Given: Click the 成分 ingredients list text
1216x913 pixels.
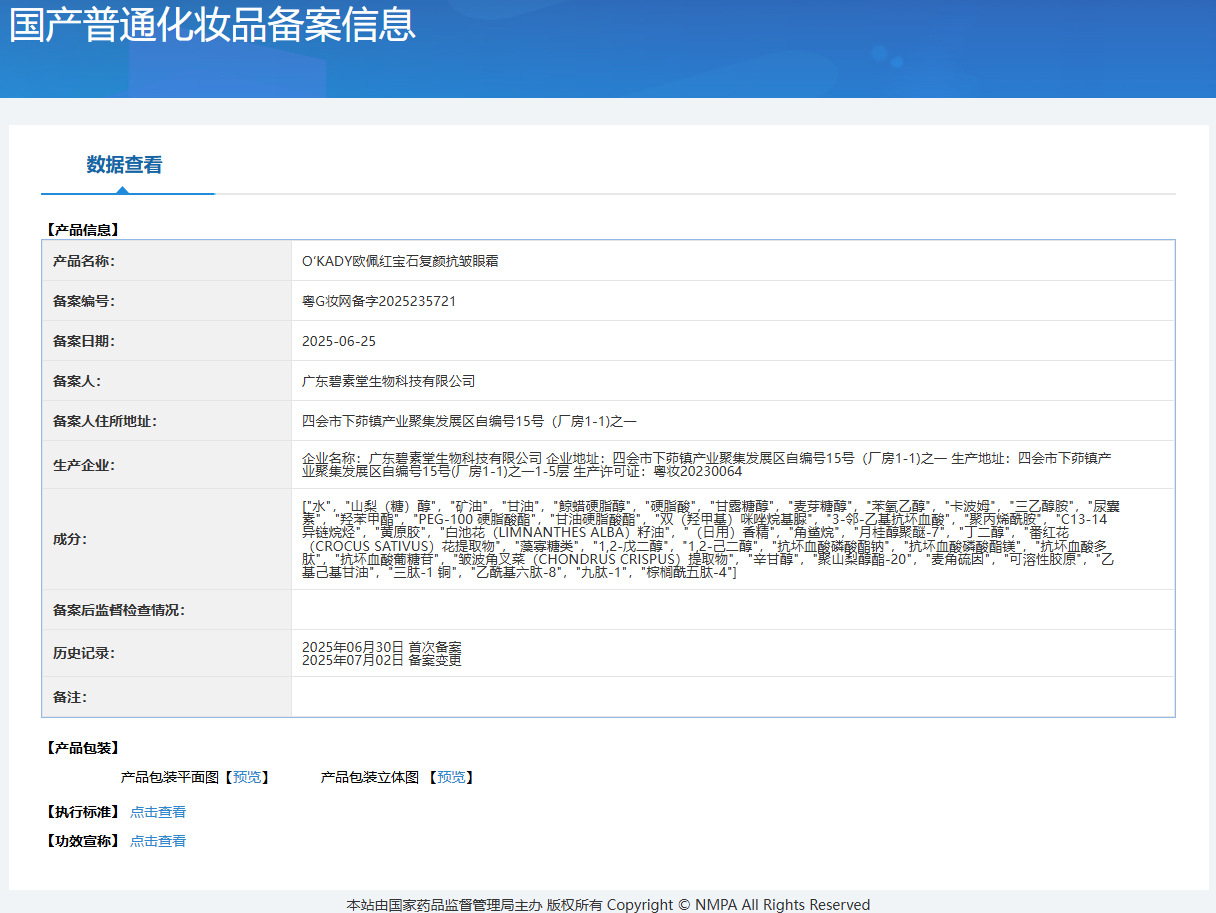Looking at the screenshot, I should 710,539.
